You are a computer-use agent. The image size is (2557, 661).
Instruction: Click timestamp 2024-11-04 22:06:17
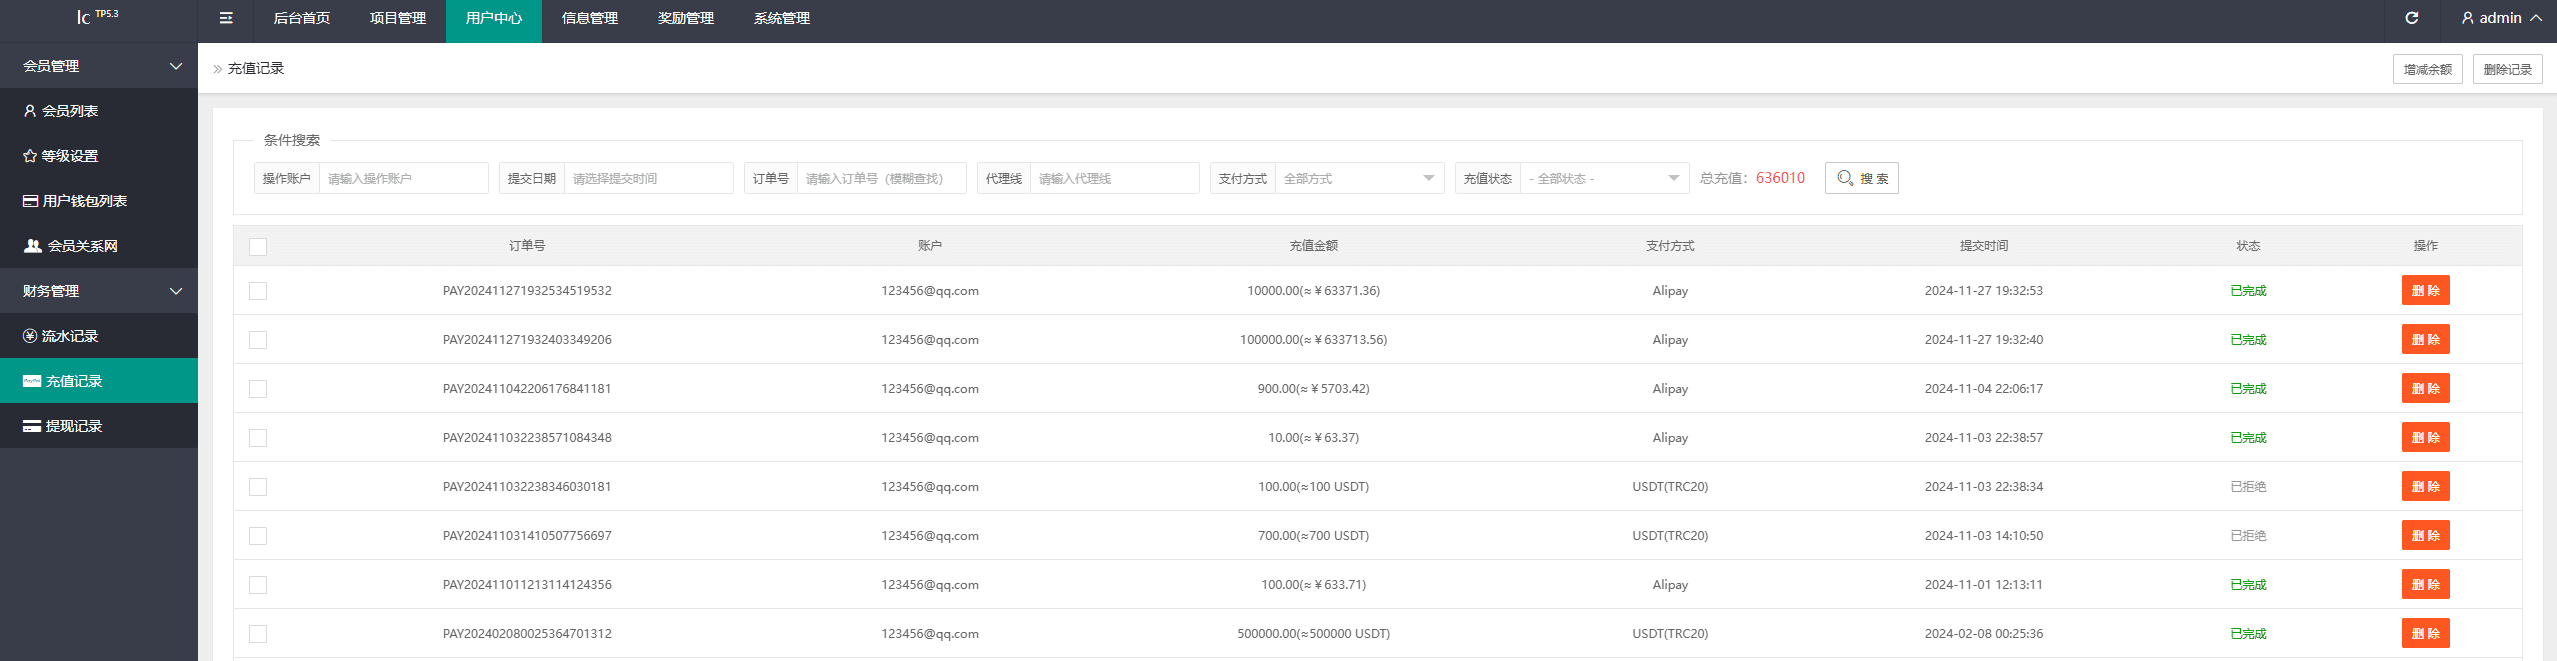point(1984,389)
